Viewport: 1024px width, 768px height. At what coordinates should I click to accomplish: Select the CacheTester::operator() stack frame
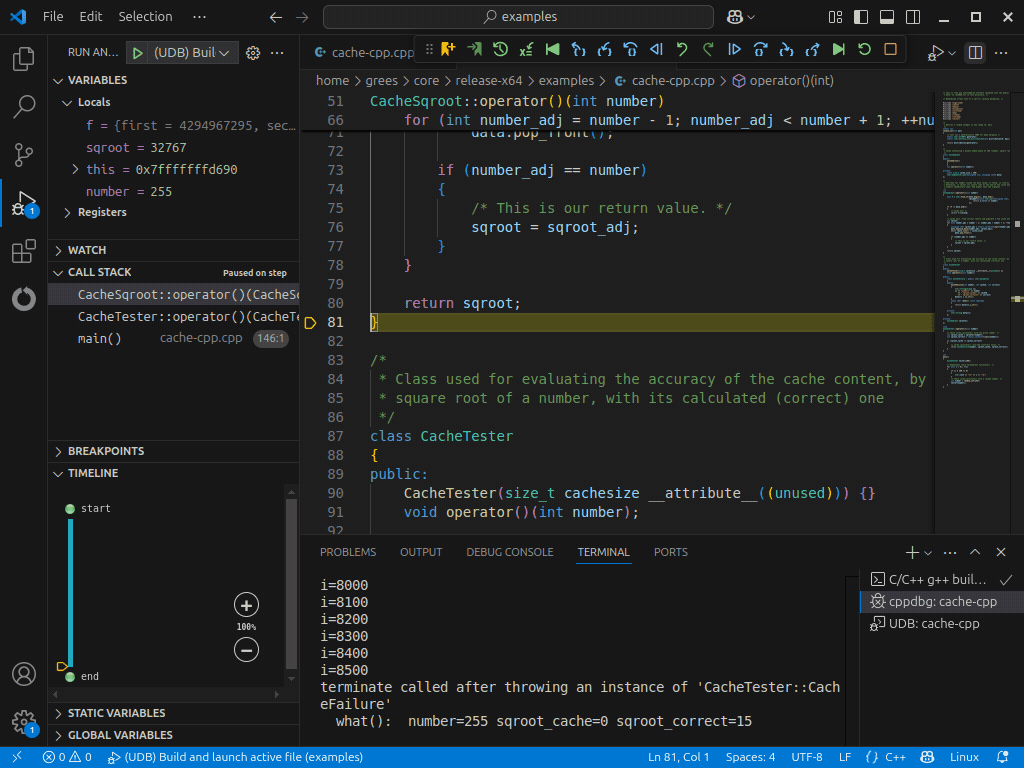coord(174,317)
